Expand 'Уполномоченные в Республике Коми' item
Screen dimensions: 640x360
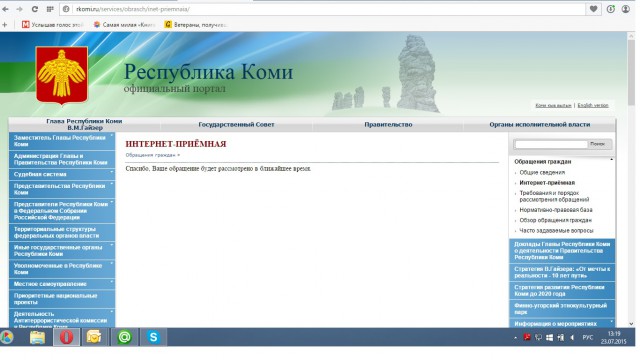62,269
